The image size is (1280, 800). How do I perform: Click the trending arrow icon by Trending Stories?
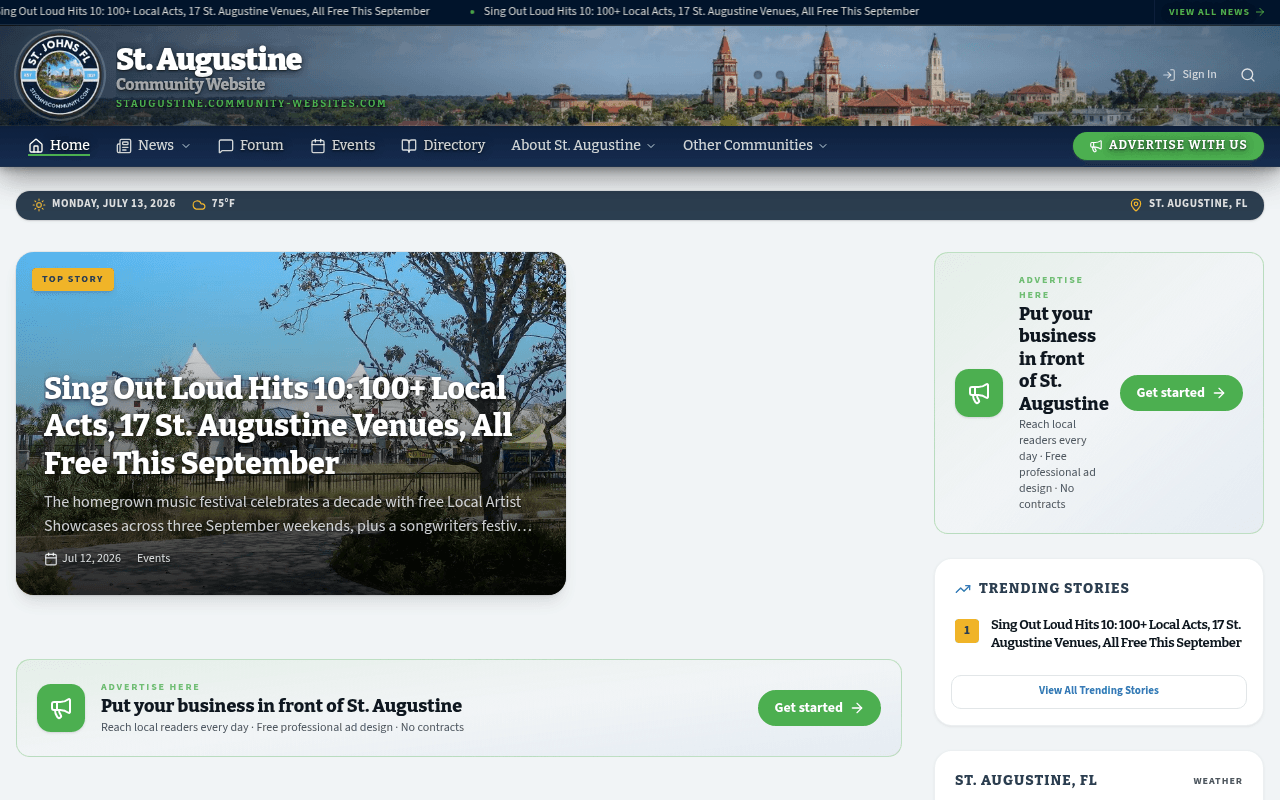coord(963,589)
